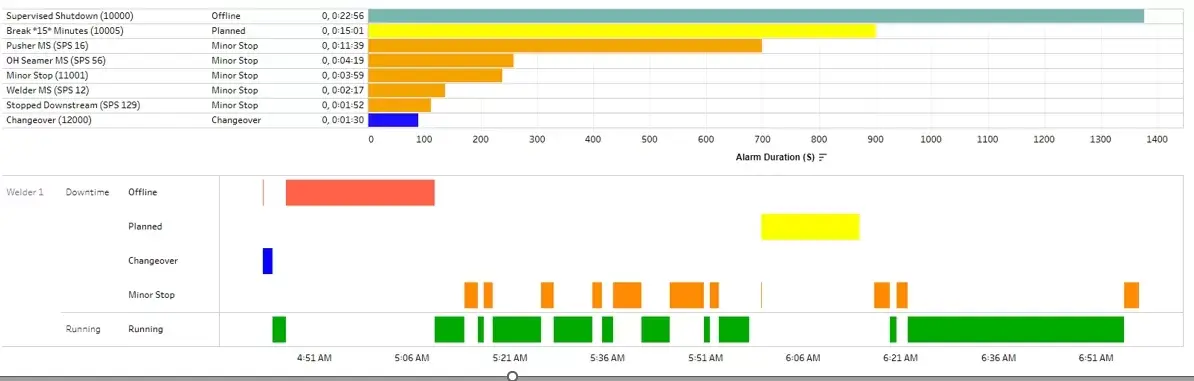The image size is (1194, 381).
Task: Click the circular handle on bottom divider
Action: click(x=512, y=376)
